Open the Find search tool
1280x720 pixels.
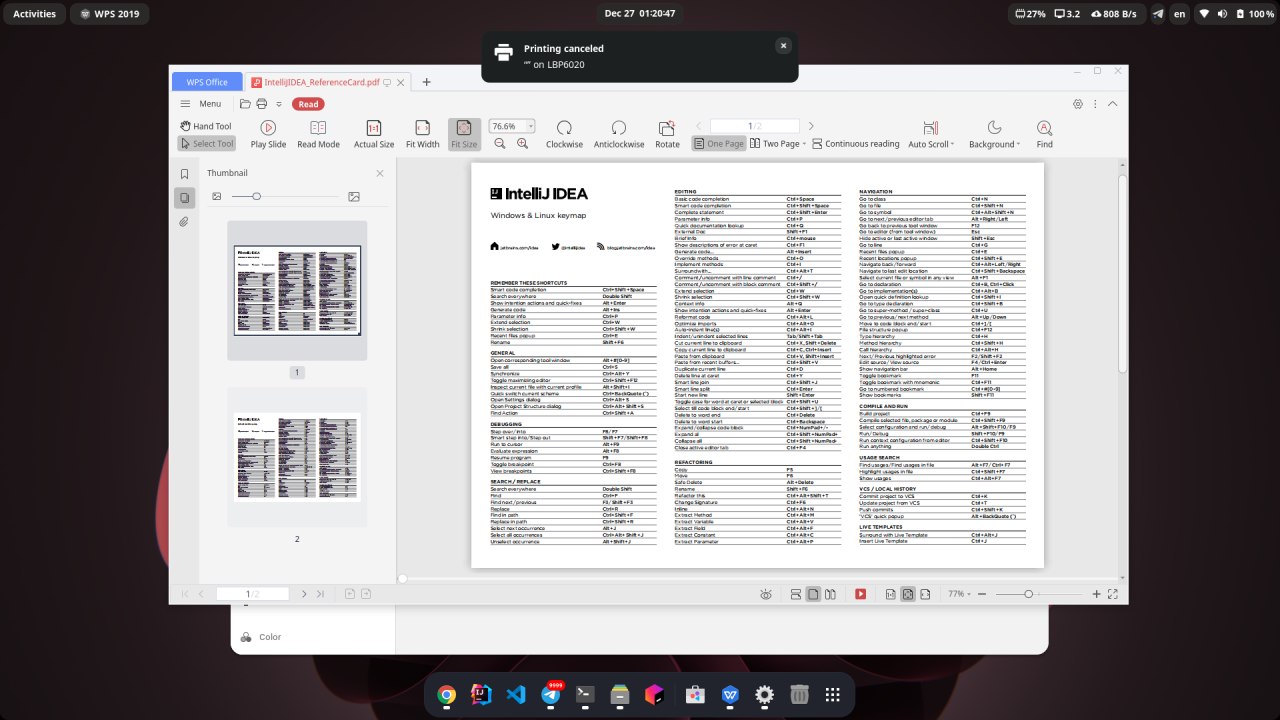1044,128
